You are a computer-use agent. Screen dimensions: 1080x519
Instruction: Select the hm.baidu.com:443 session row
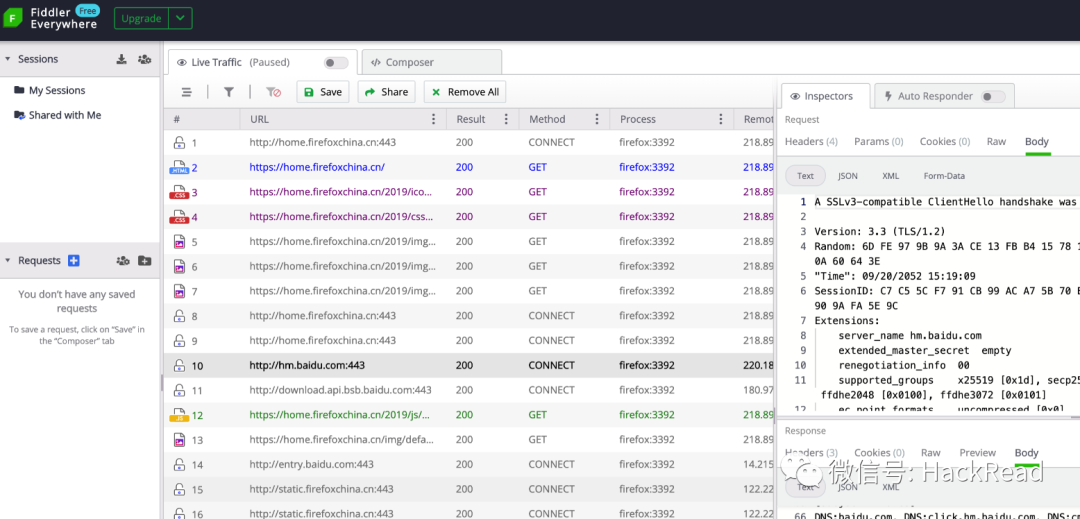click(307, 366)
